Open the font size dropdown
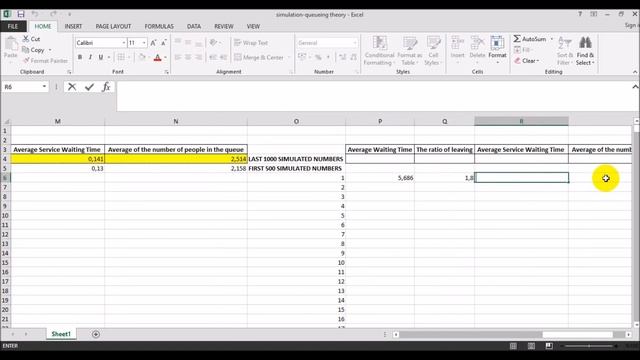Viewport: 640px width, 360px height. [144, 43]
